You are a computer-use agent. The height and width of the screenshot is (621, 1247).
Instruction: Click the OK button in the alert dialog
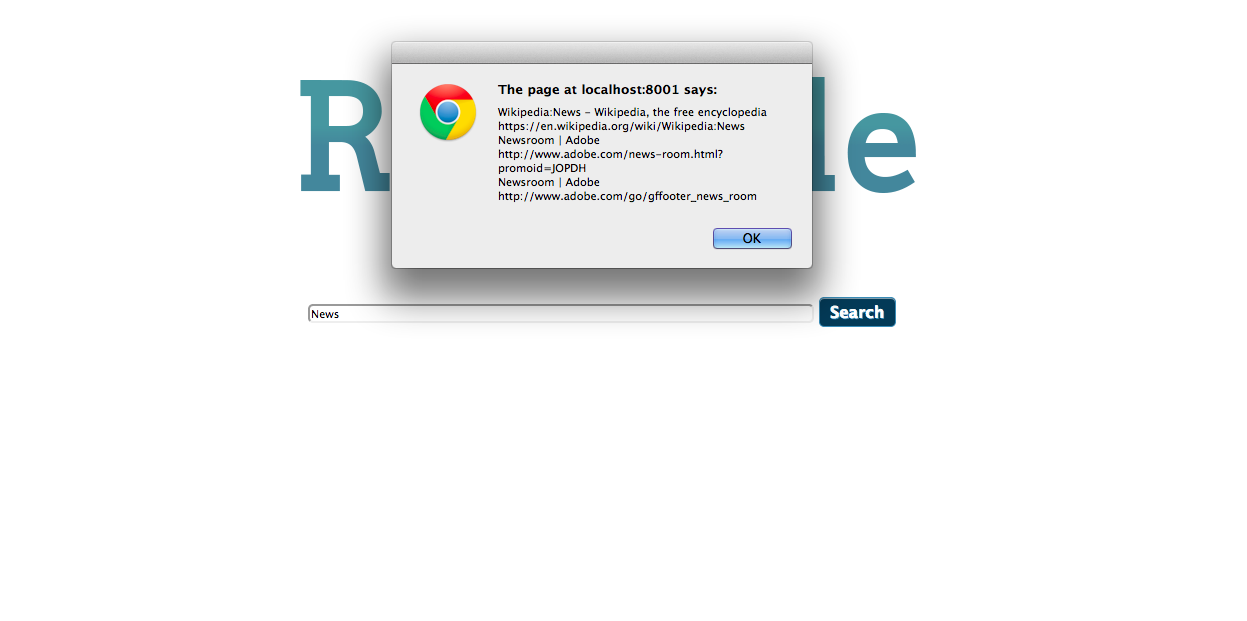tap(752, 238)
